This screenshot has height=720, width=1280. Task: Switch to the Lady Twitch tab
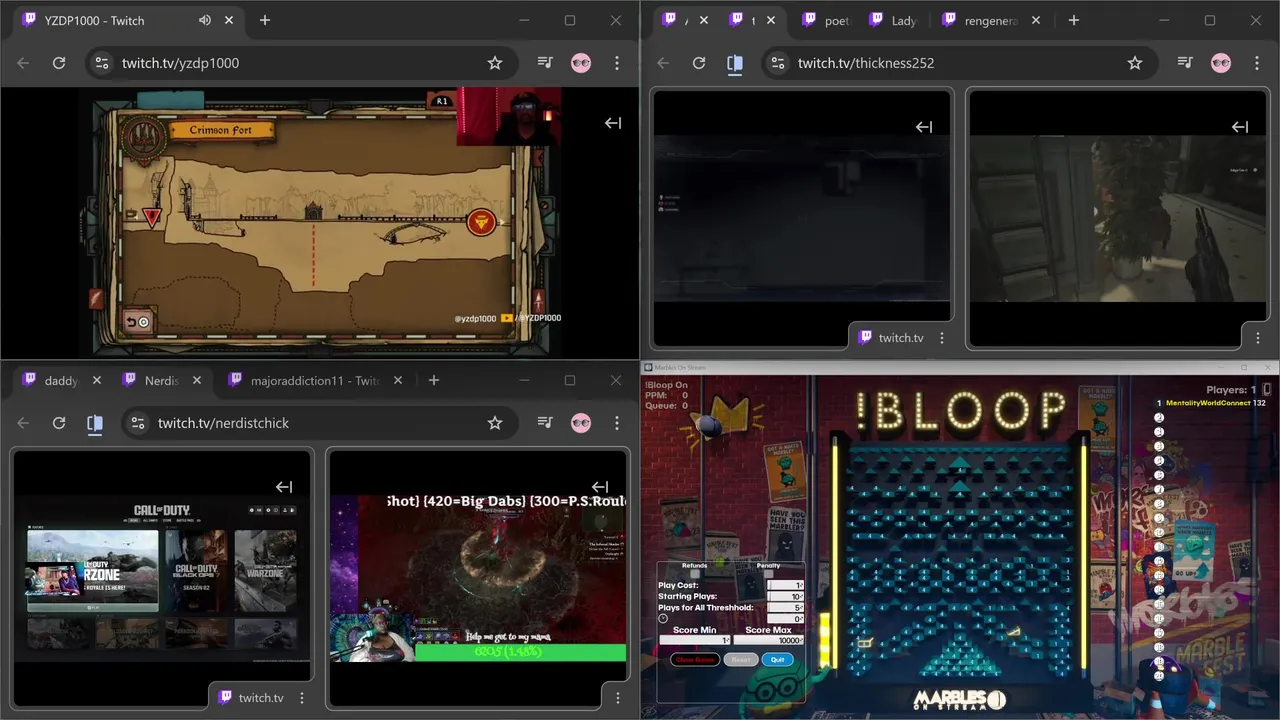(x=892, y=20)
